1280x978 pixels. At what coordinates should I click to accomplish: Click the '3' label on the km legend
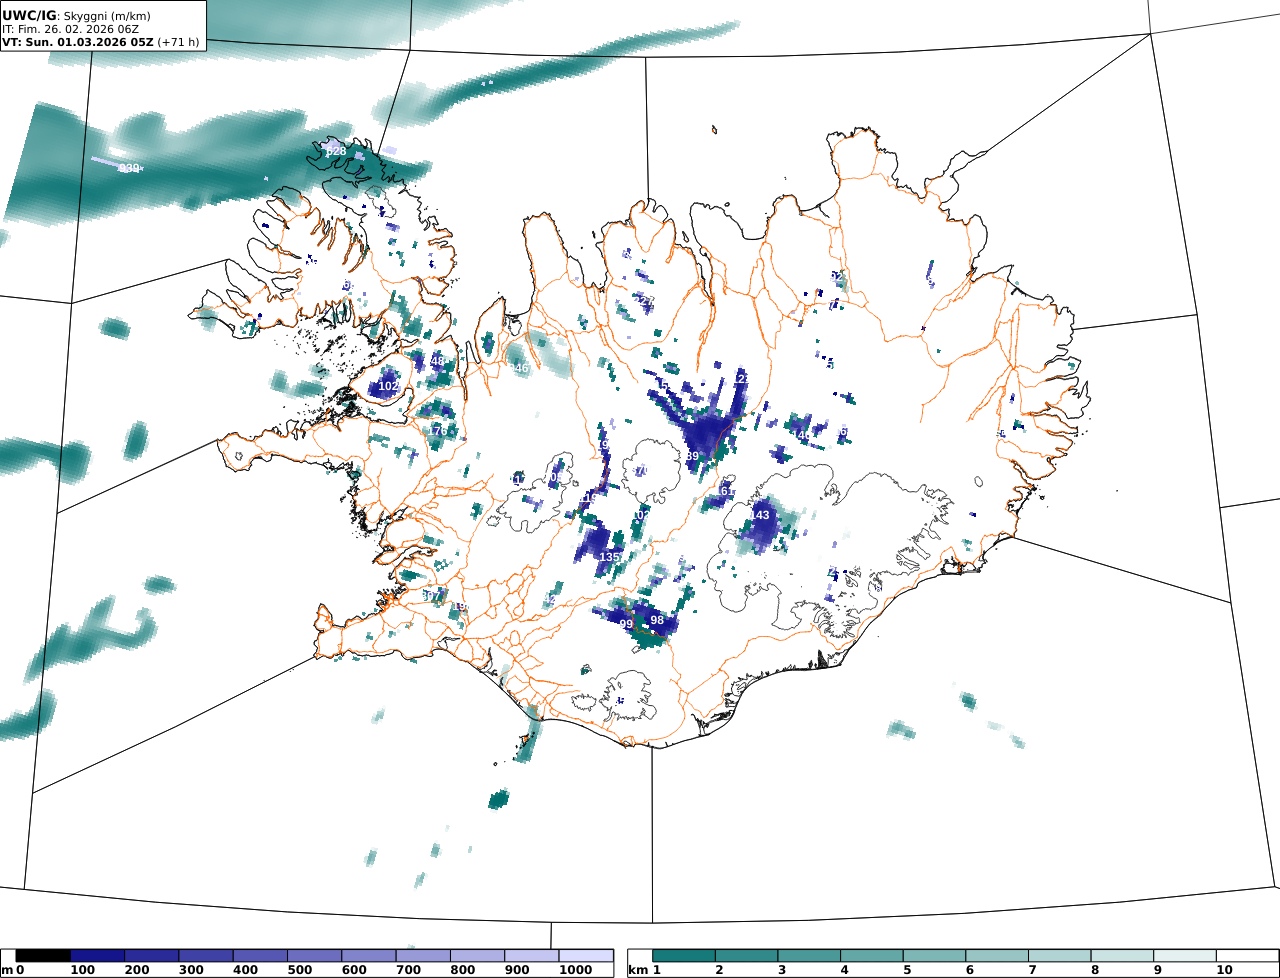[x=782, y=970]
